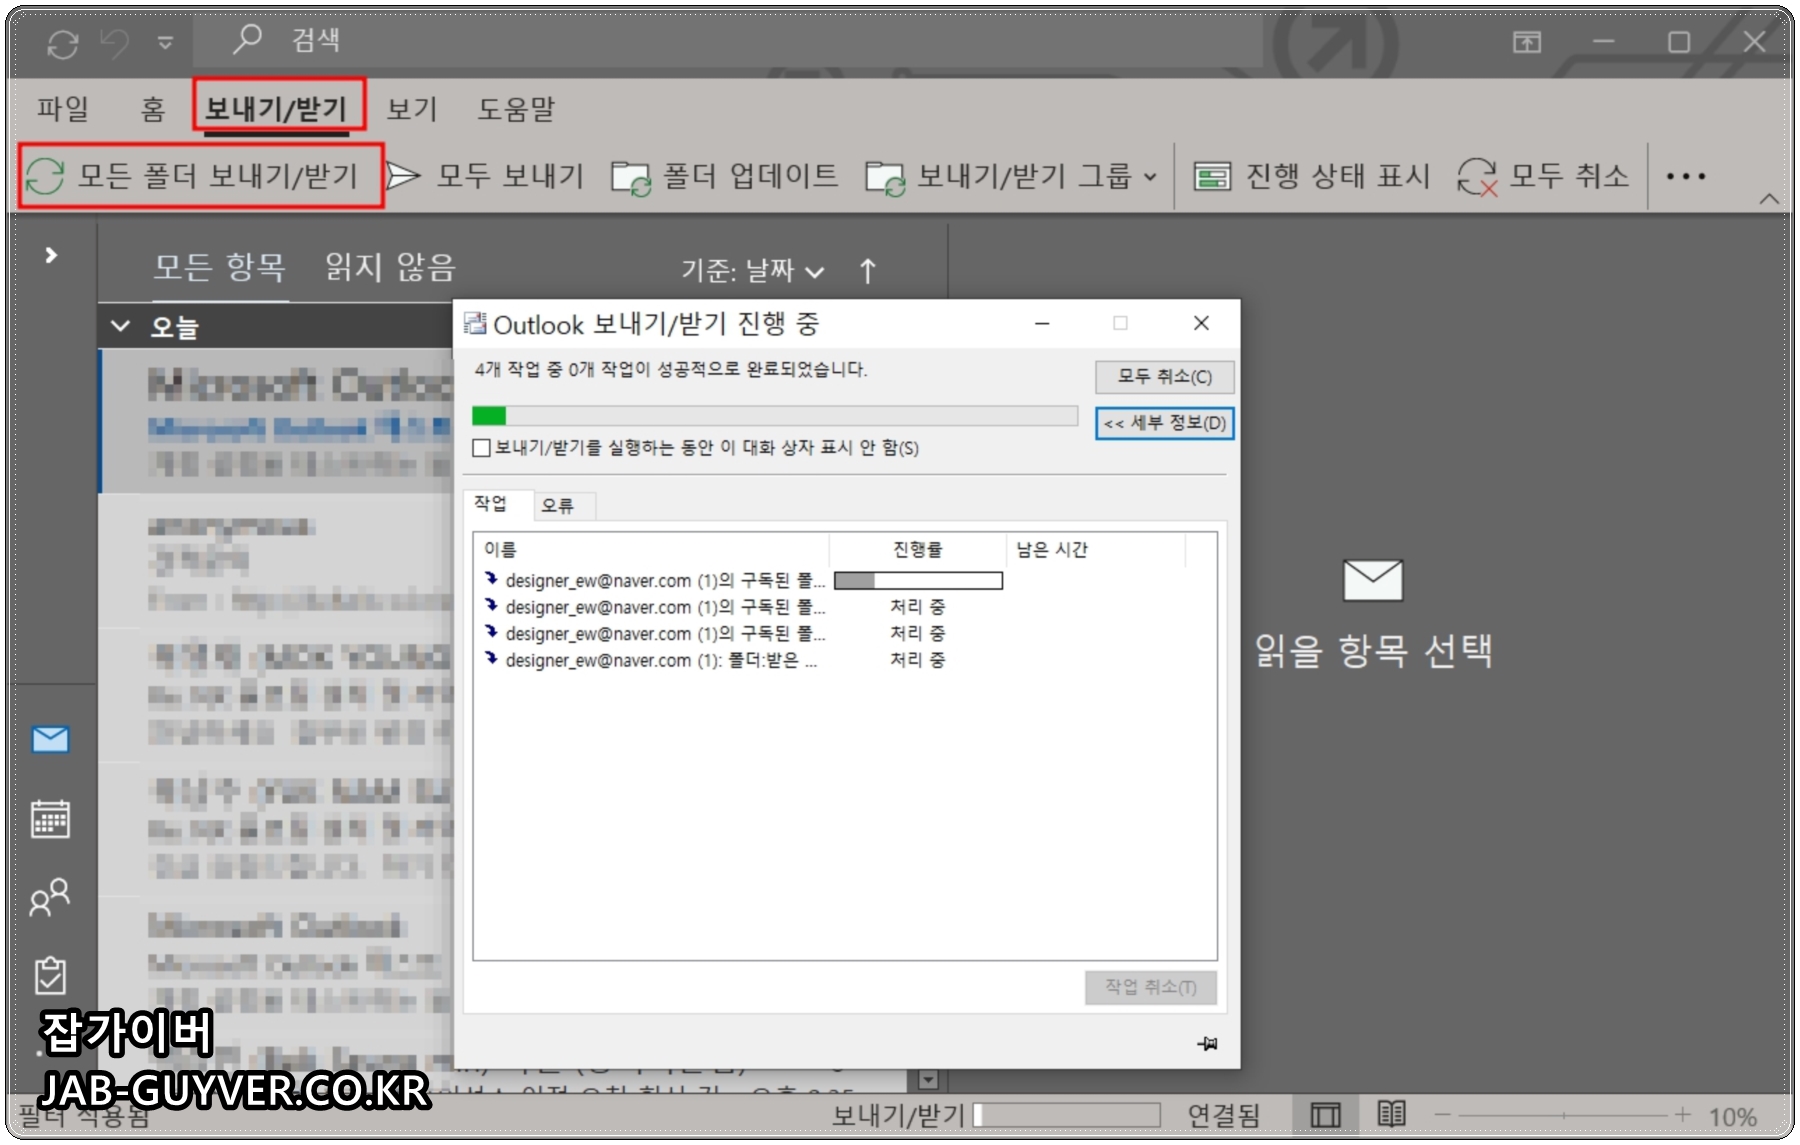
Task: Collapse the 오늘 message group
Action: pyautogui.click(x=121, y=326)
